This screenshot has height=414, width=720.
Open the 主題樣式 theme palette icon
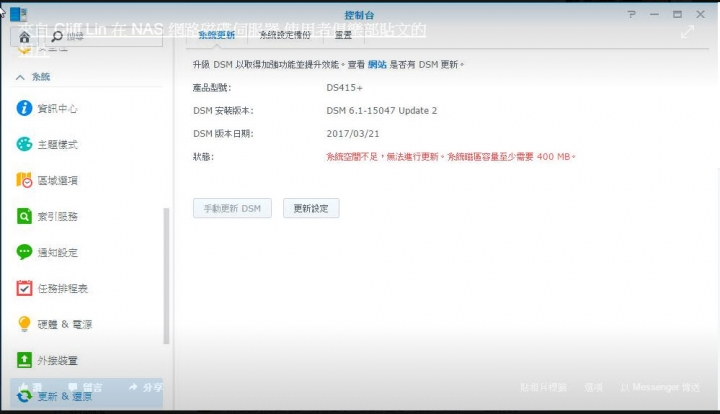click(x=24, y=144)
